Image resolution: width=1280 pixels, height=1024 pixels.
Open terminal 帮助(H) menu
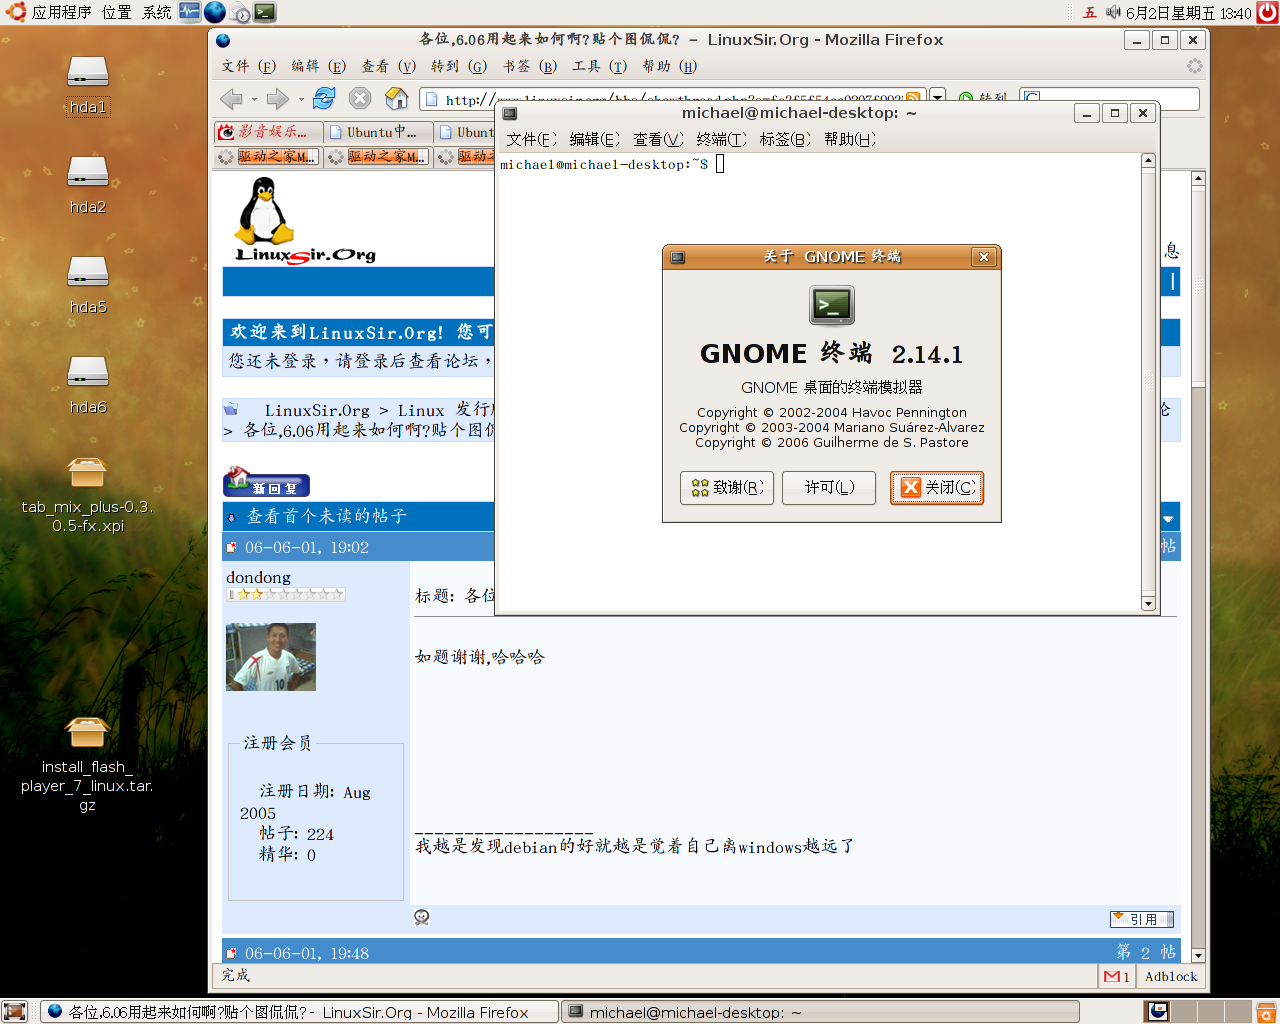point(850,139)
